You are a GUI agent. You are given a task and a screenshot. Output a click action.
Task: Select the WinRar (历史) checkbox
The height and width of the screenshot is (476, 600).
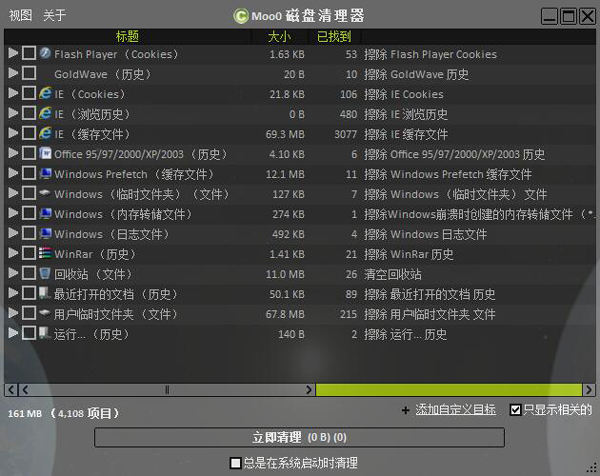coord(29,253)
